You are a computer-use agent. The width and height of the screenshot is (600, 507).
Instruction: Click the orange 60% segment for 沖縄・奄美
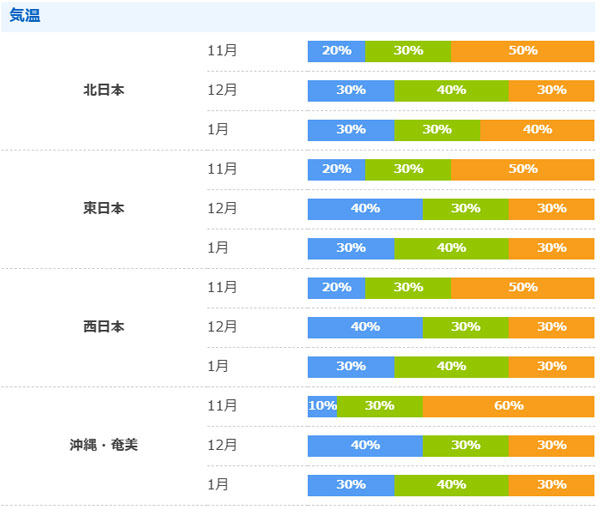(x=508, y=406)
